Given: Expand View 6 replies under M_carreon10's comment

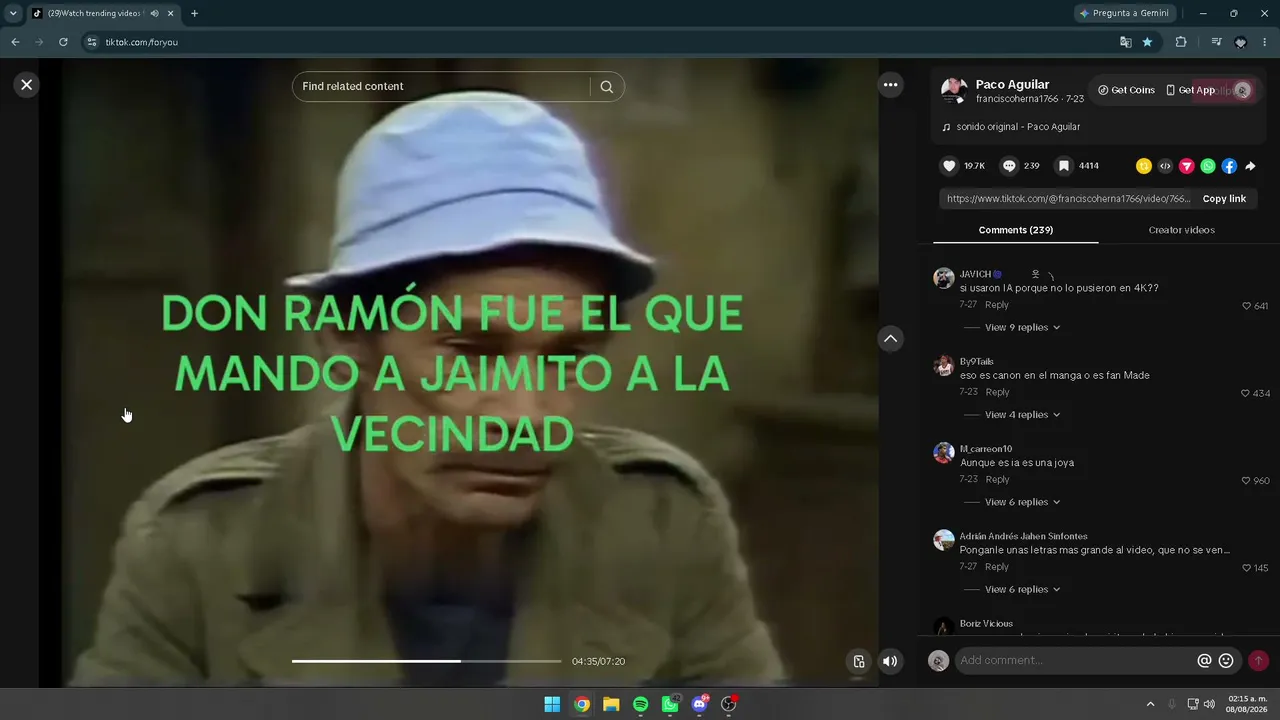Looking at the screenshot, I should (1022, 502).
